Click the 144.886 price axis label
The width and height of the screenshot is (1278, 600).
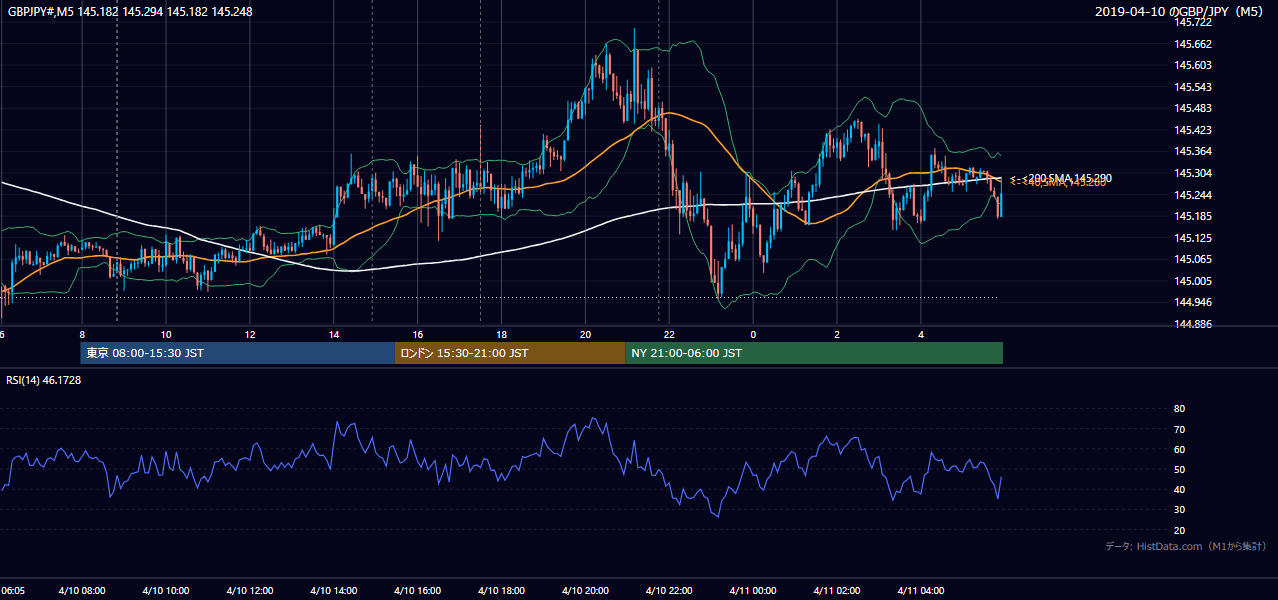1193,324
